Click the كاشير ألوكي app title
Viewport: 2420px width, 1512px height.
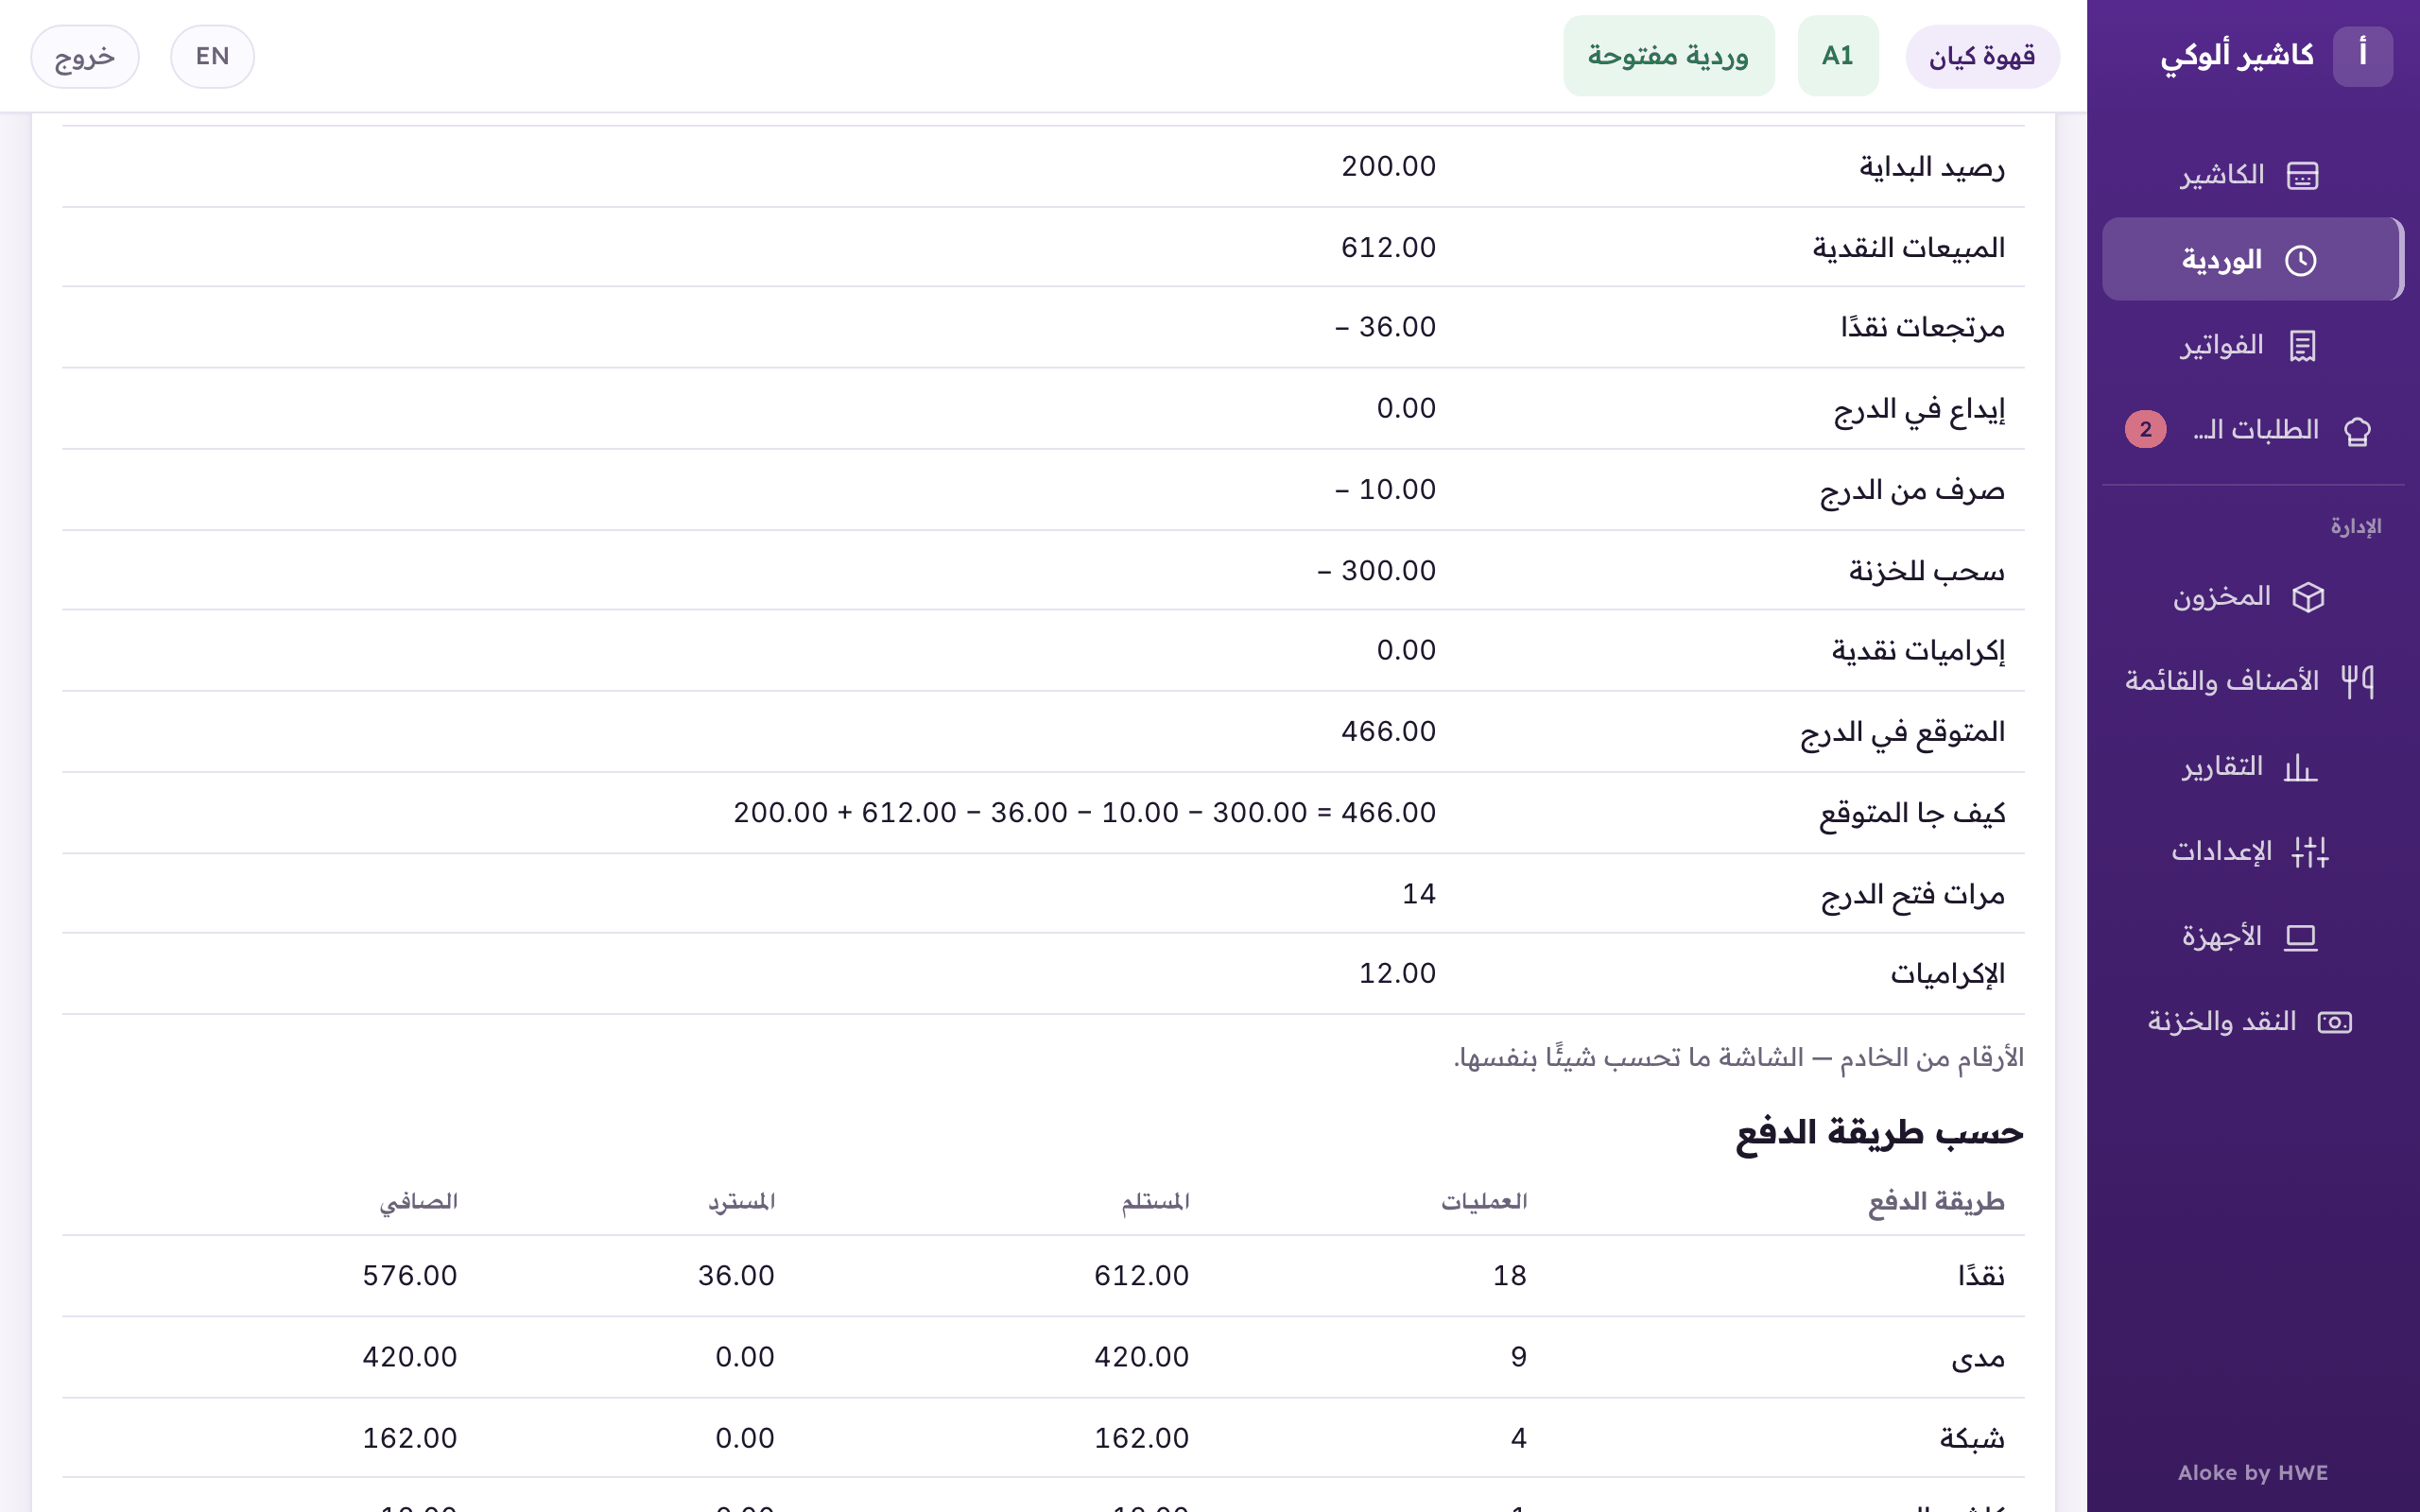point(2237,56)
